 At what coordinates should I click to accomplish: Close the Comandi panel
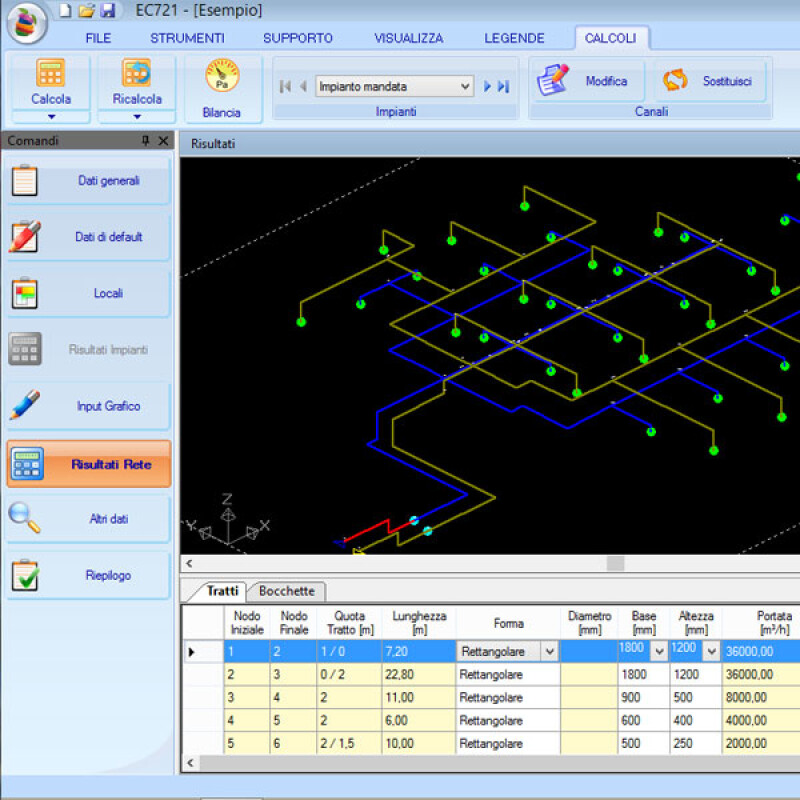point(163,141)
